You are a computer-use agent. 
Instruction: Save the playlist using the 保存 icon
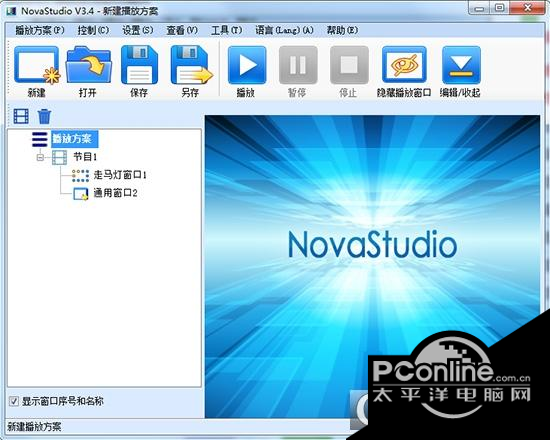click(x=139, y=65)
